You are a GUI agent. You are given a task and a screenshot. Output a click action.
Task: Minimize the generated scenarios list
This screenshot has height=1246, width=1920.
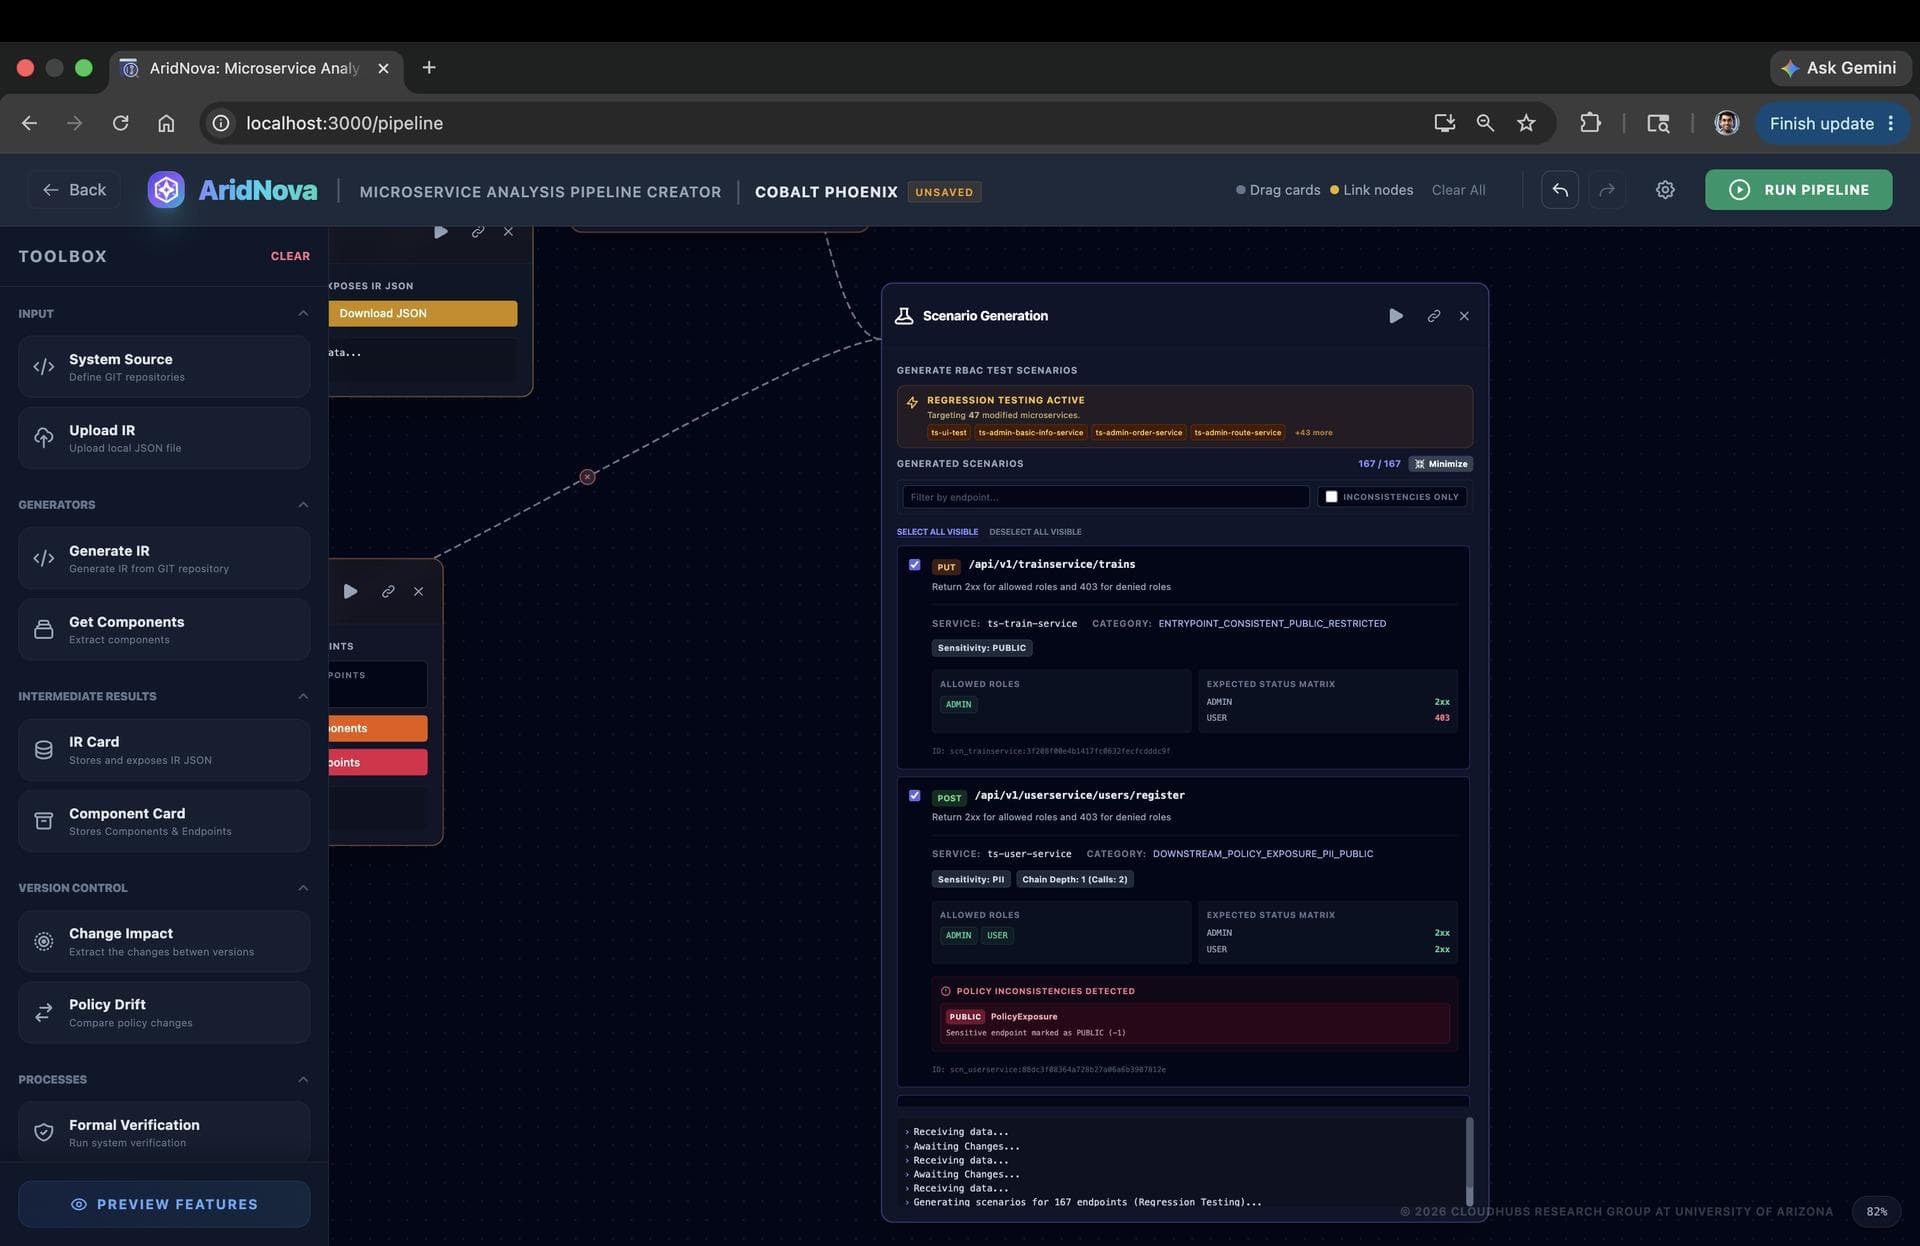pyautogui.click(x=1441, y=464)
